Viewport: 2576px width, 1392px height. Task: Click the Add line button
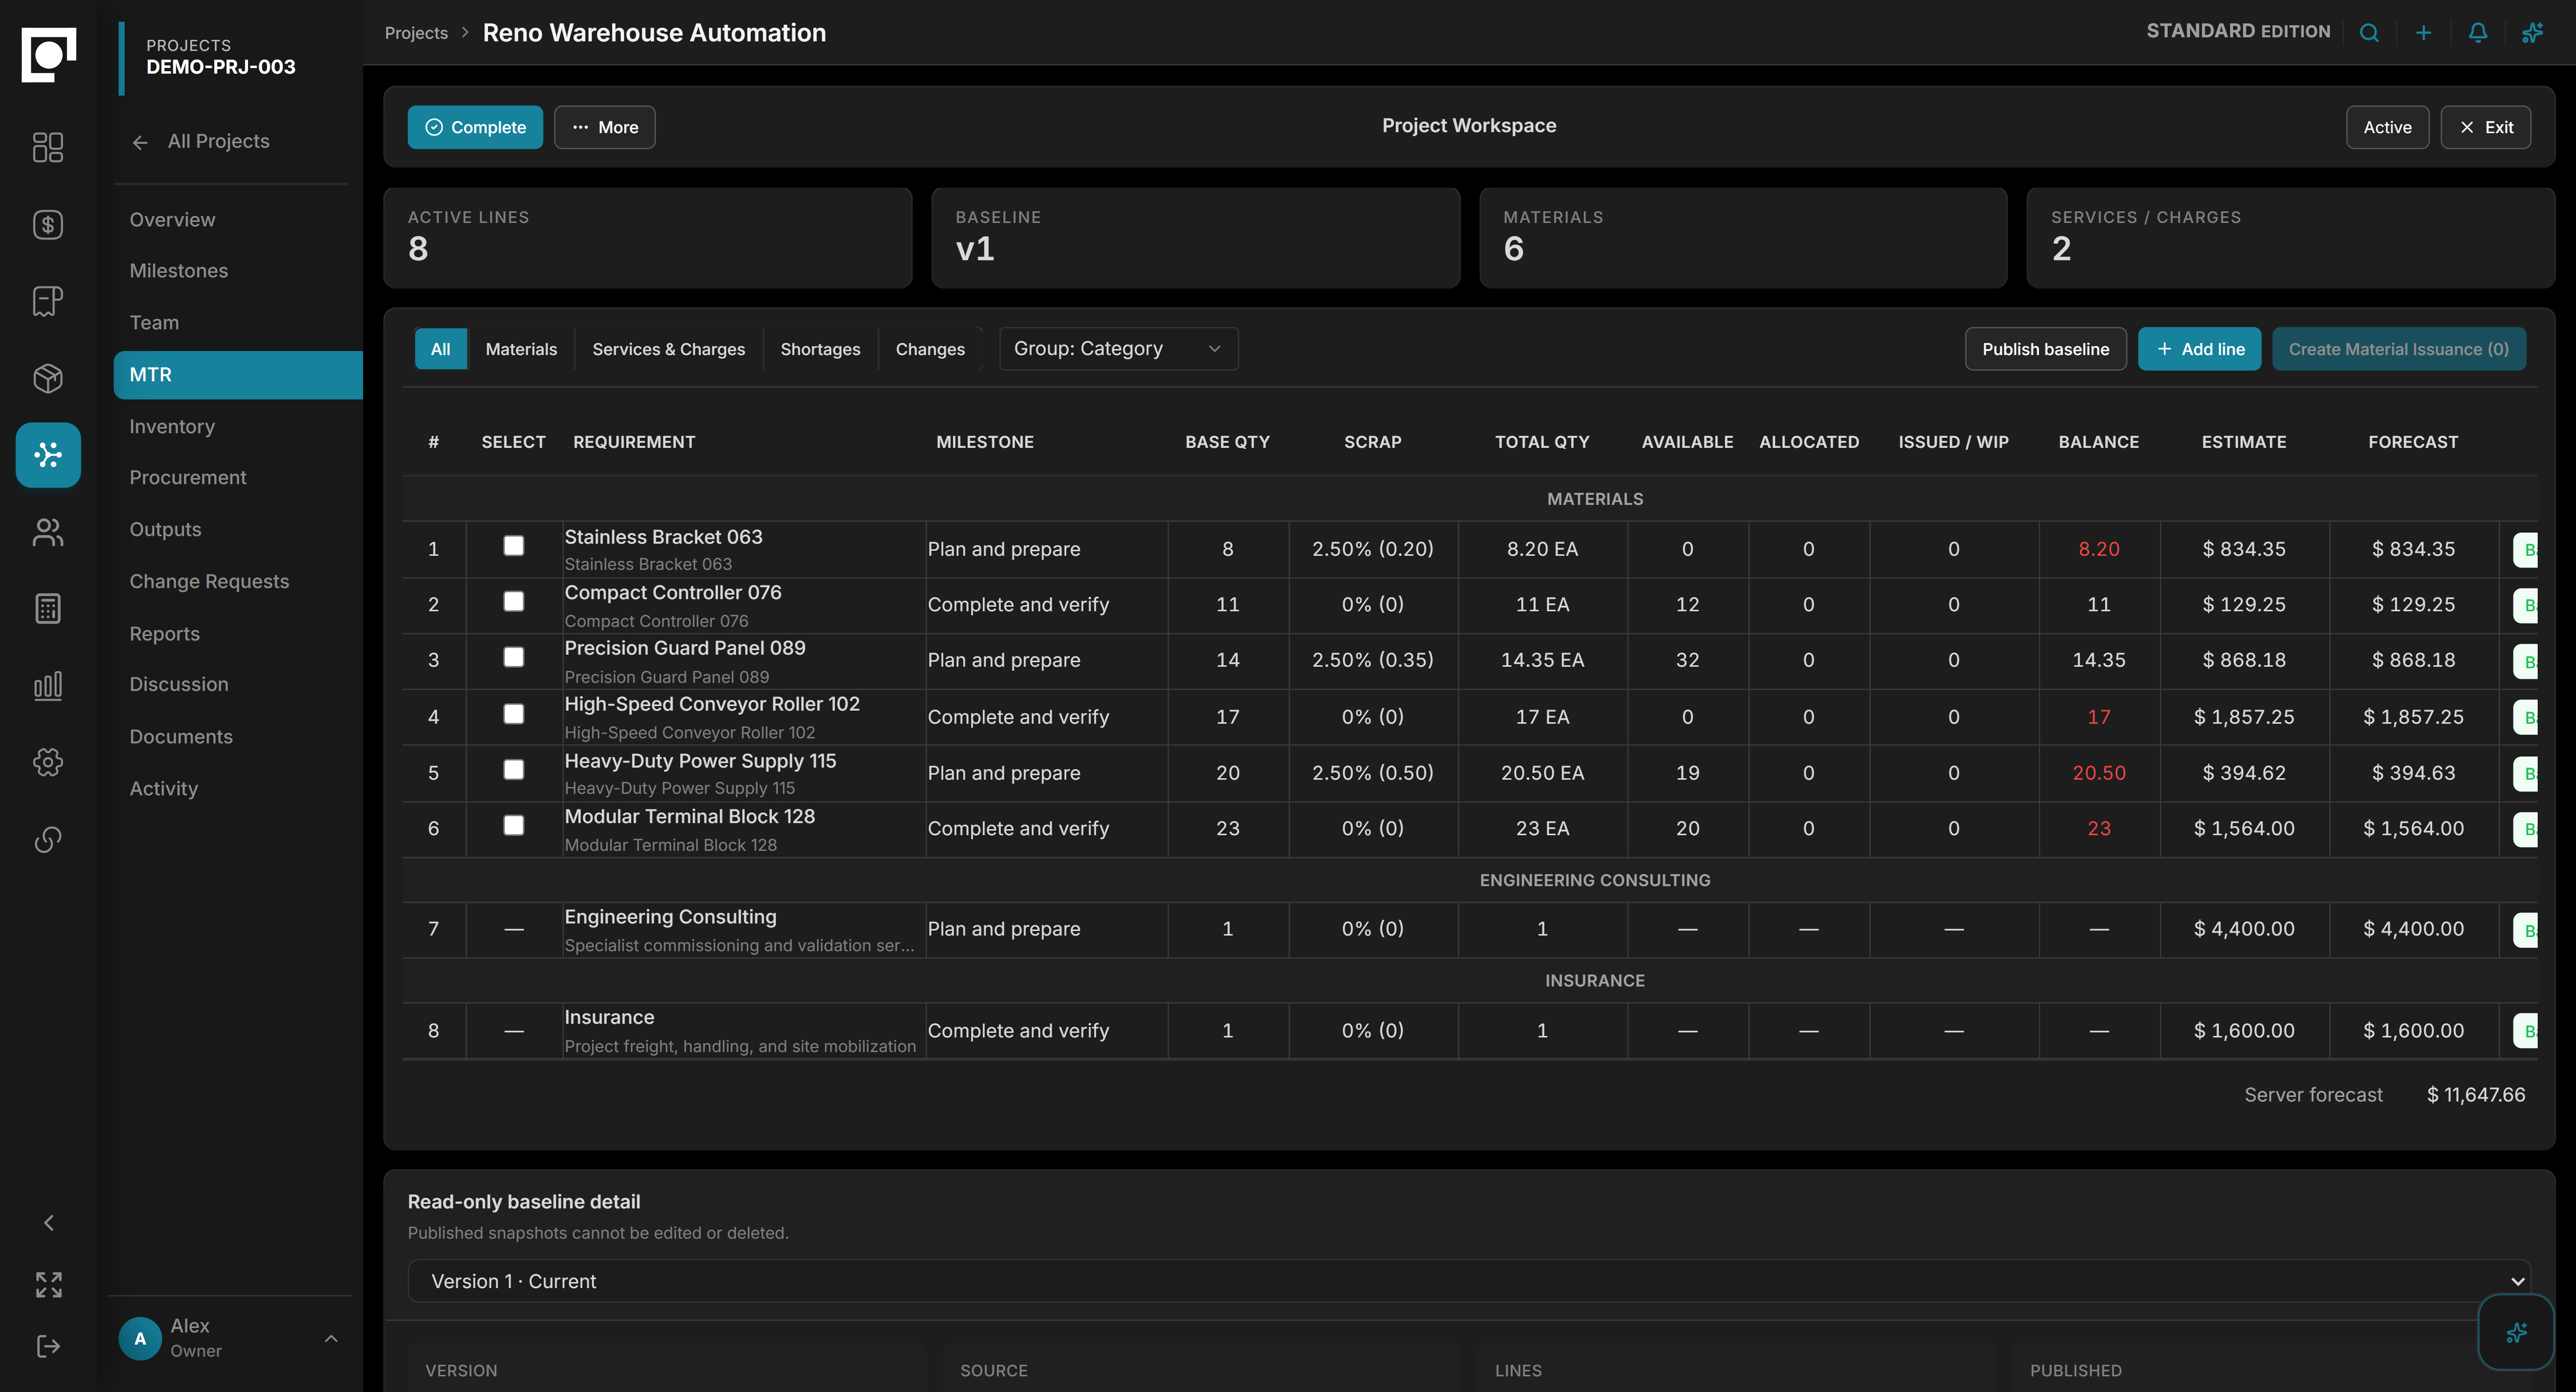[2199, 349]
